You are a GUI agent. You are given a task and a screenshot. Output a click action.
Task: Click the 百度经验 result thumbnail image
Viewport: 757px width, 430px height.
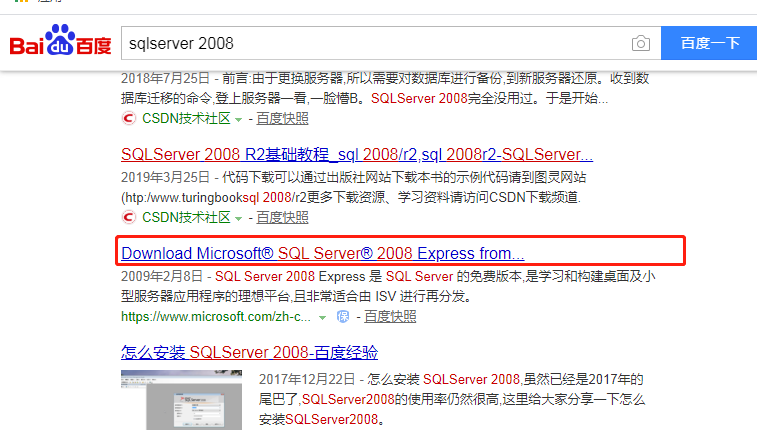coord(182,400)
